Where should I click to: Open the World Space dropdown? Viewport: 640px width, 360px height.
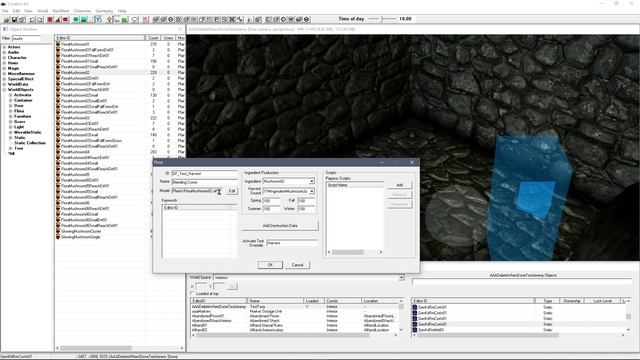tap(401, 278)
